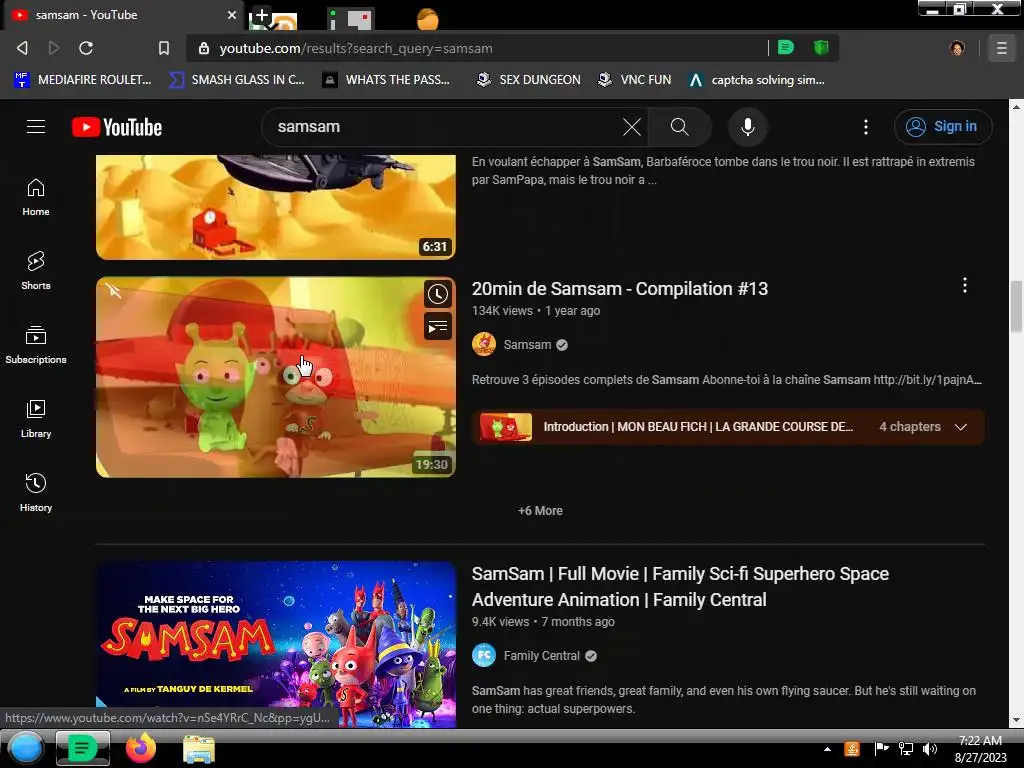
Task: Open Home in the sidebar
Action: click(x=36, y=197)
